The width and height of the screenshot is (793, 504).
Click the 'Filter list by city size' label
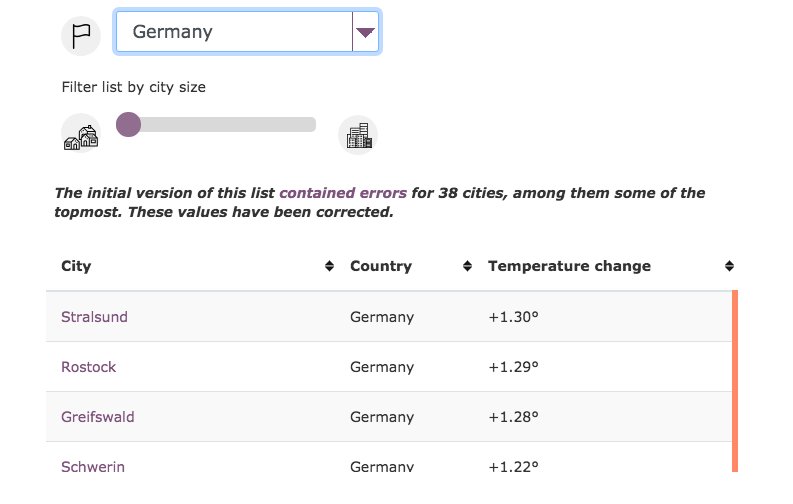point(134,87)
